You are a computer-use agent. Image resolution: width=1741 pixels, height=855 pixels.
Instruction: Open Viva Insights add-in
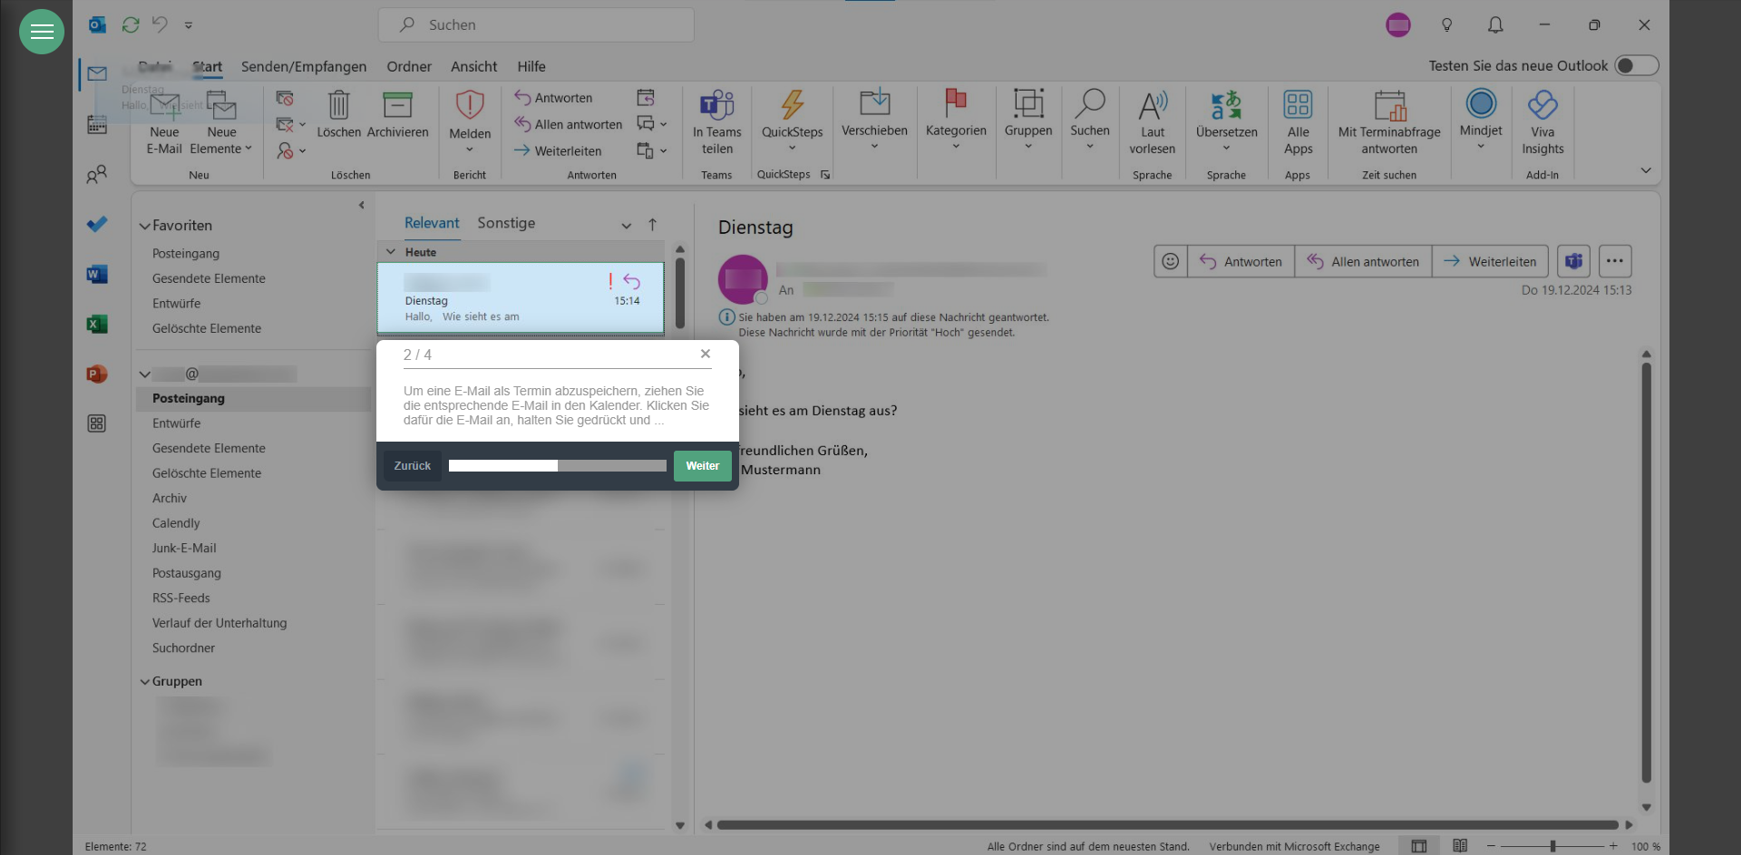1542,121
